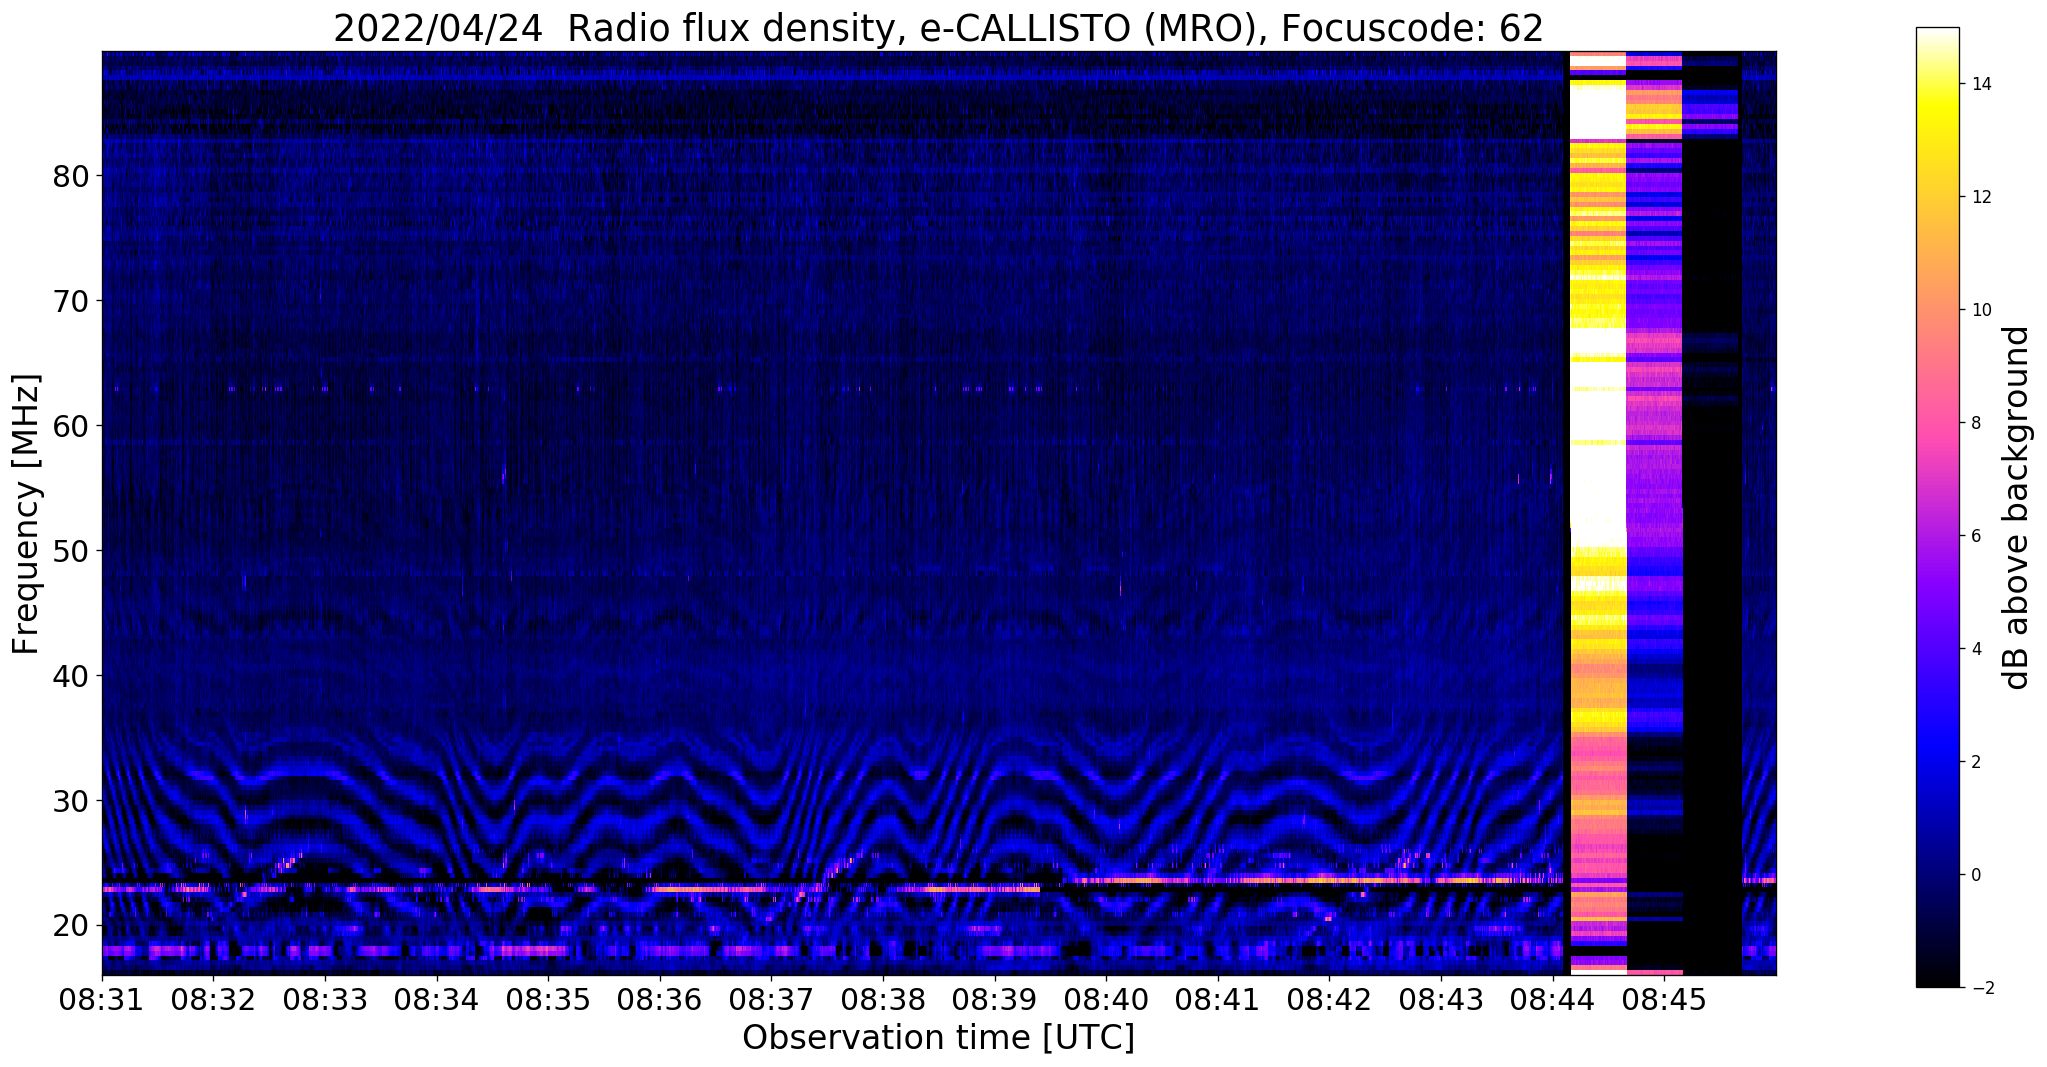Click the 12 colorbar tick label
2047x1067 pixels.
coord(1979,197)
